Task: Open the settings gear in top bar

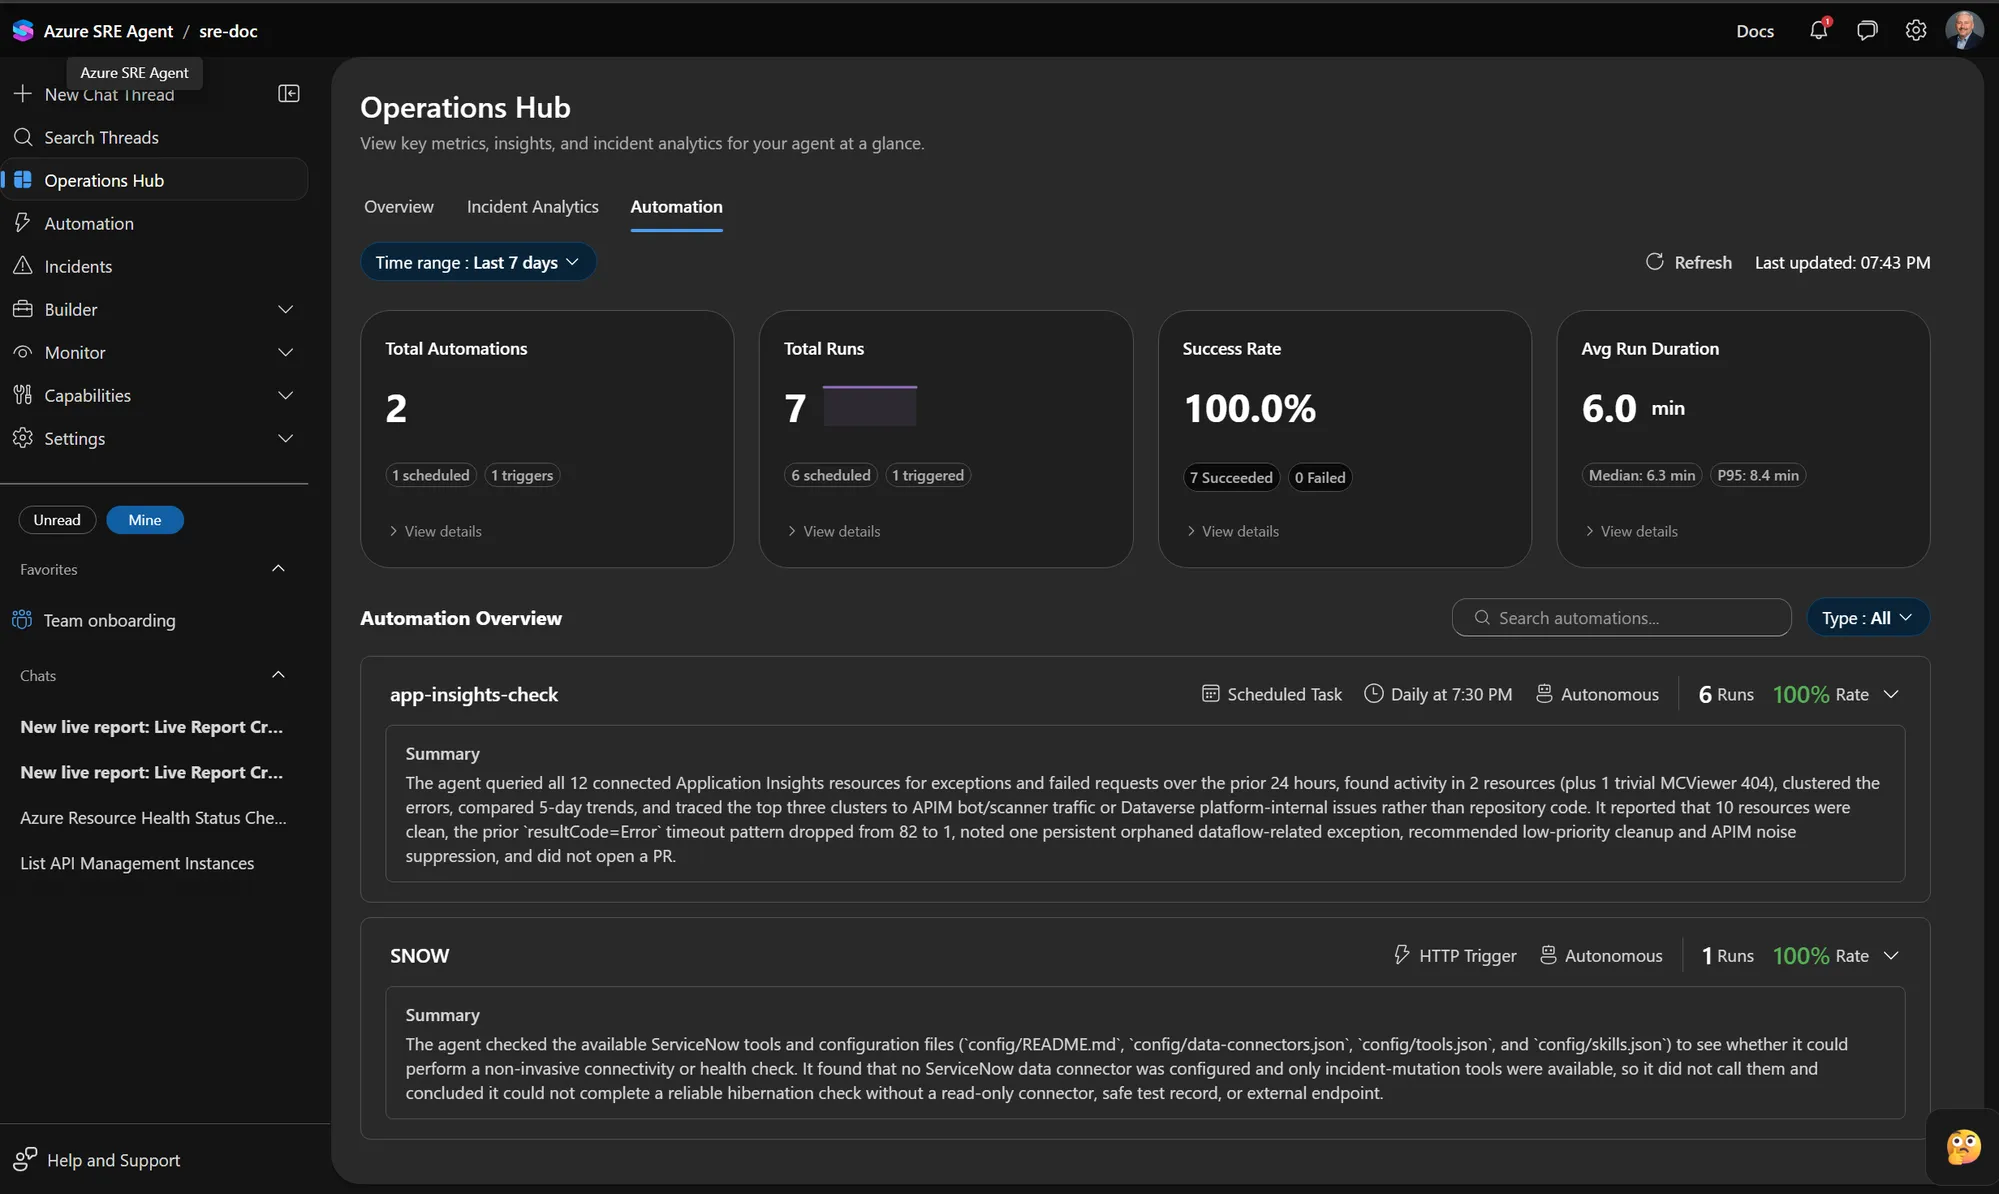Action: [x=1916, y=30]
